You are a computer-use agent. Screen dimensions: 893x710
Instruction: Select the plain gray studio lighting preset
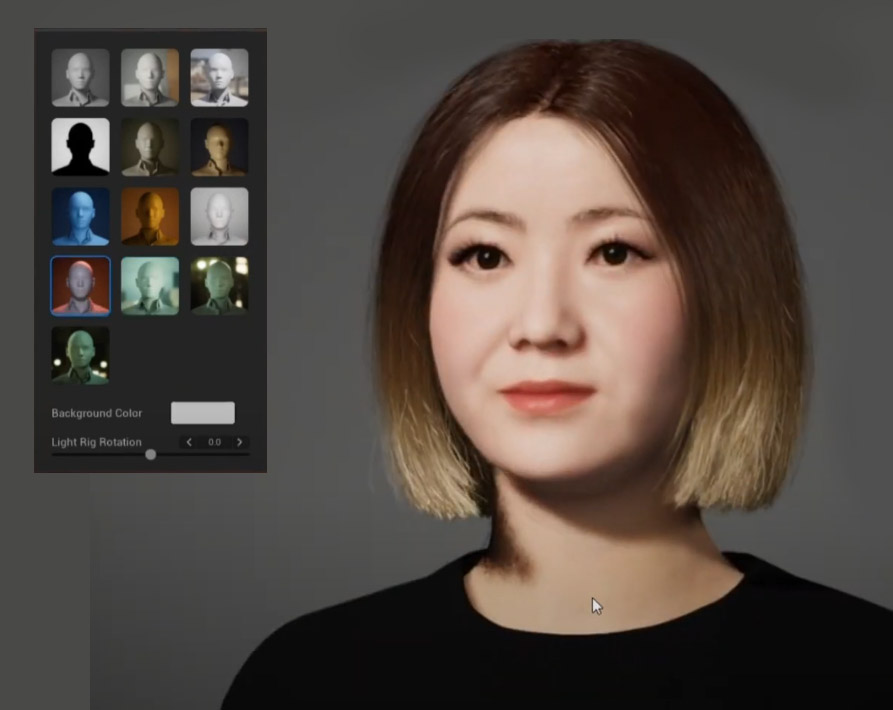coord(80,77)
